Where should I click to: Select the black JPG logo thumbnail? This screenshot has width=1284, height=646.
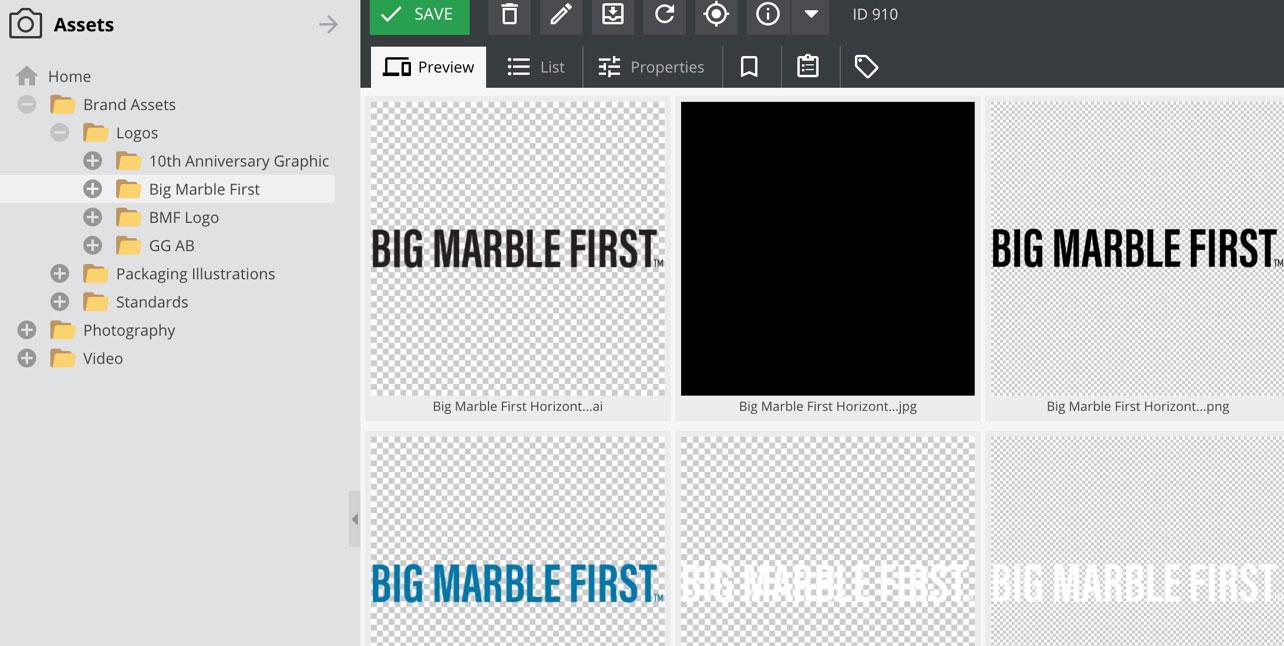tap(827, 248)
